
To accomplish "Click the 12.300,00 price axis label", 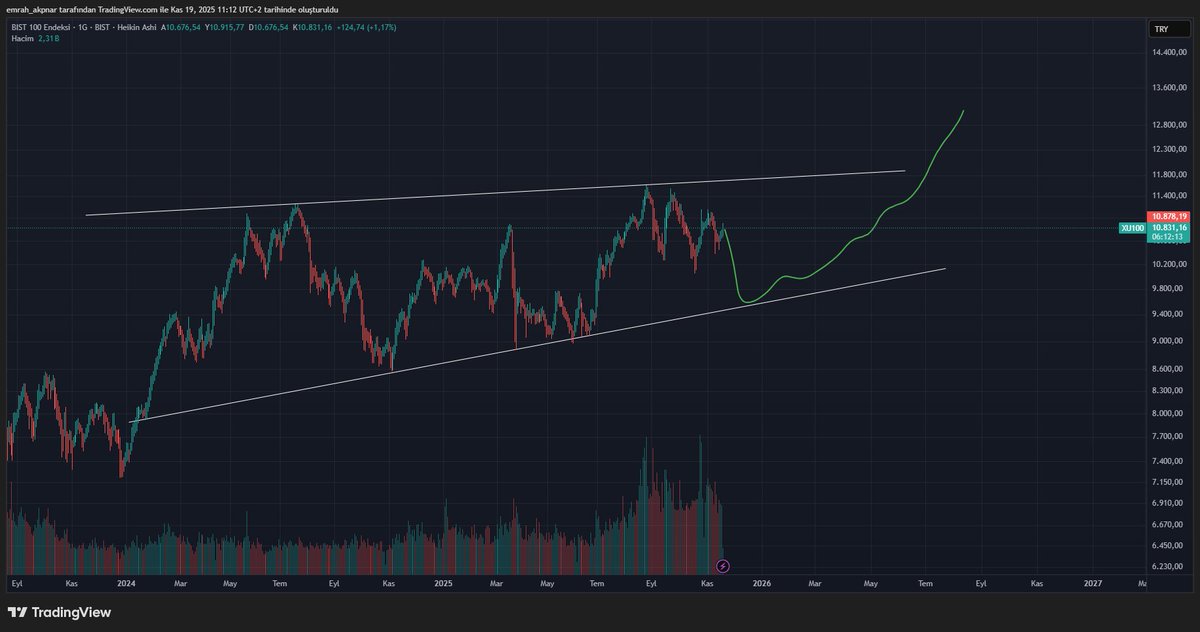I will [x=1168, y=149].
